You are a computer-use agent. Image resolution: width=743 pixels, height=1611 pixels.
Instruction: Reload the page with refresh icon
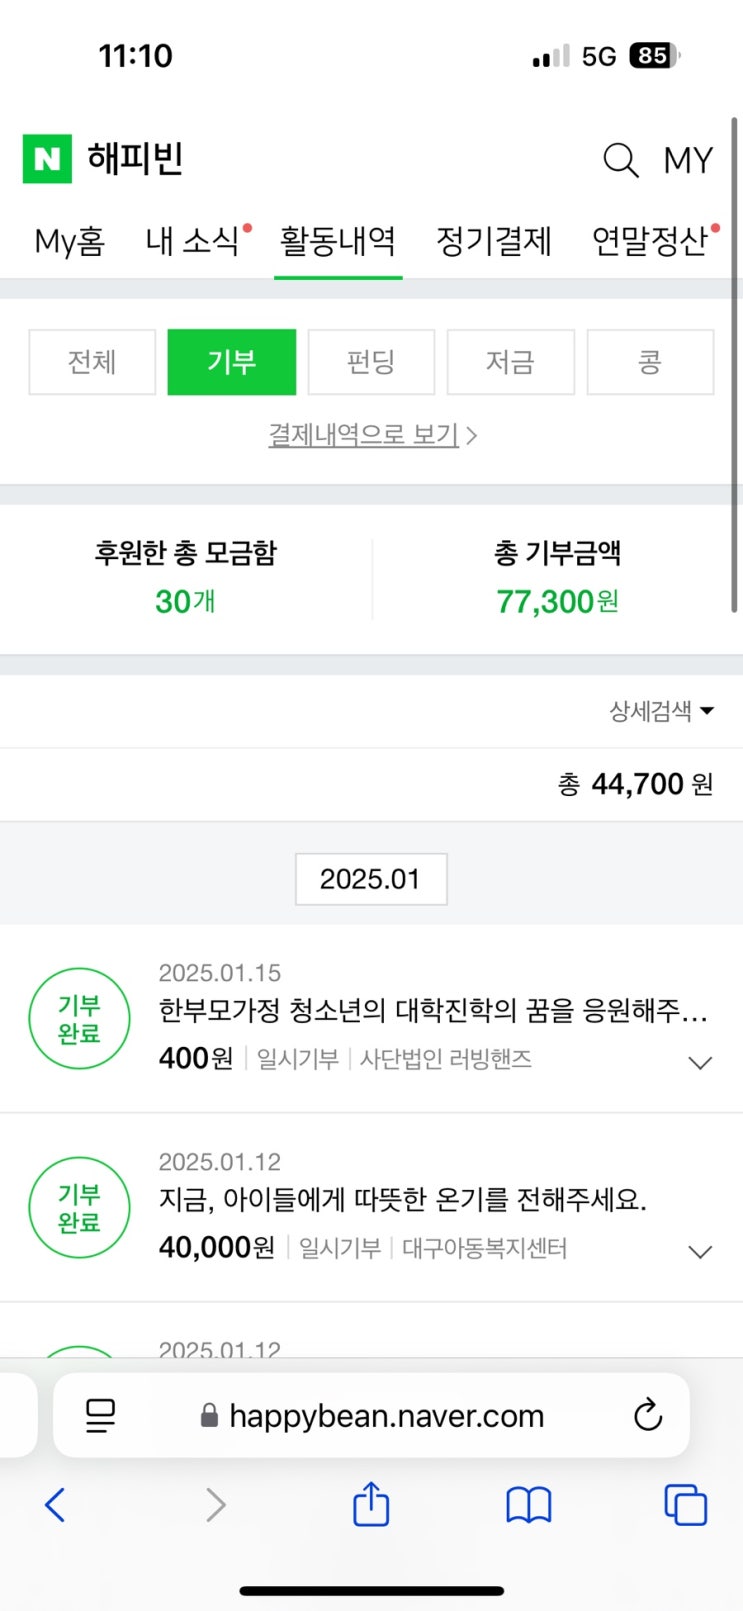pyautogui.click(x=648, y=1415)
